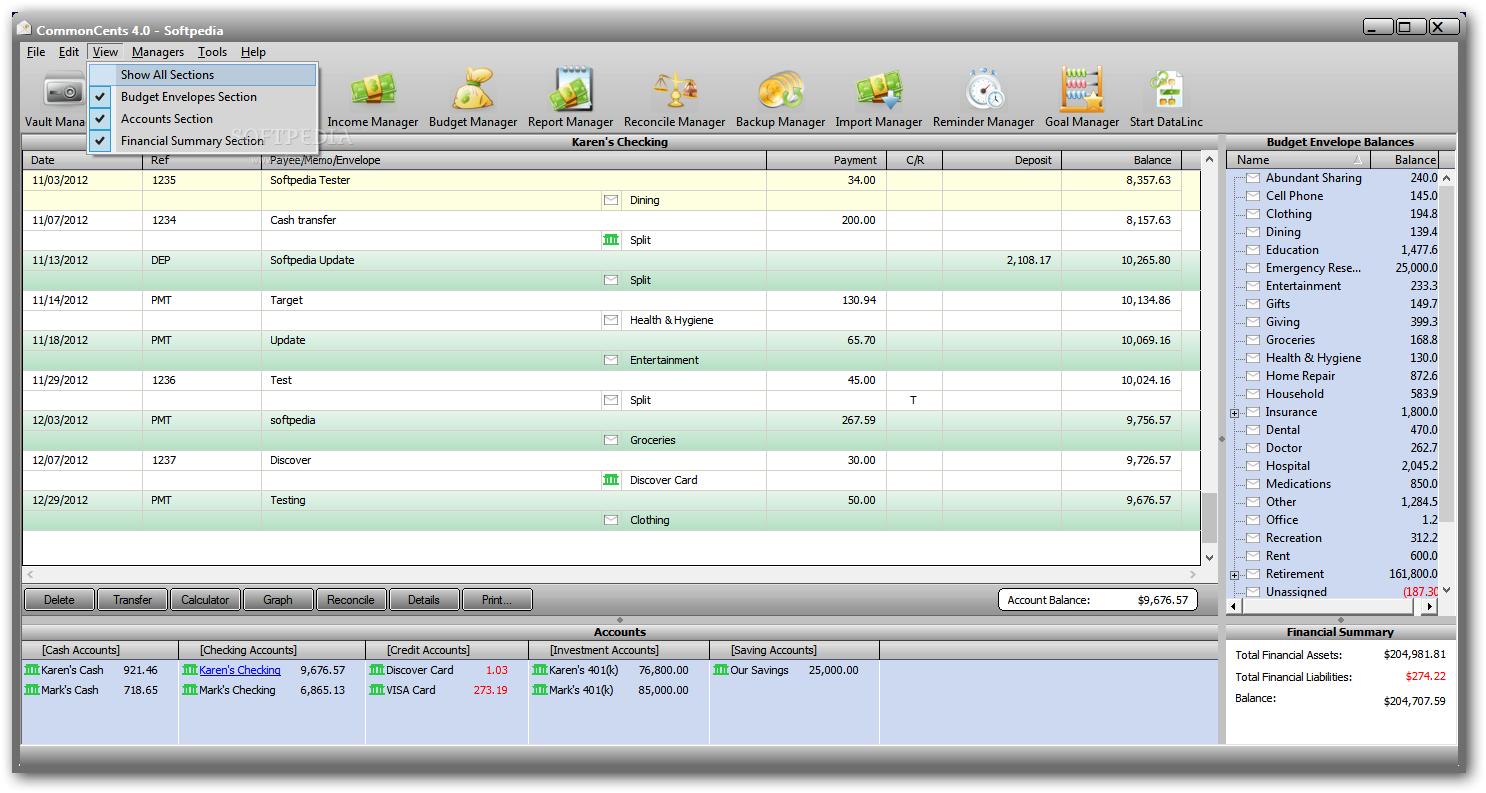This screenshot has height=793, width=1486.
Task: Click the Date column header in register
Action: click(83, 160)
